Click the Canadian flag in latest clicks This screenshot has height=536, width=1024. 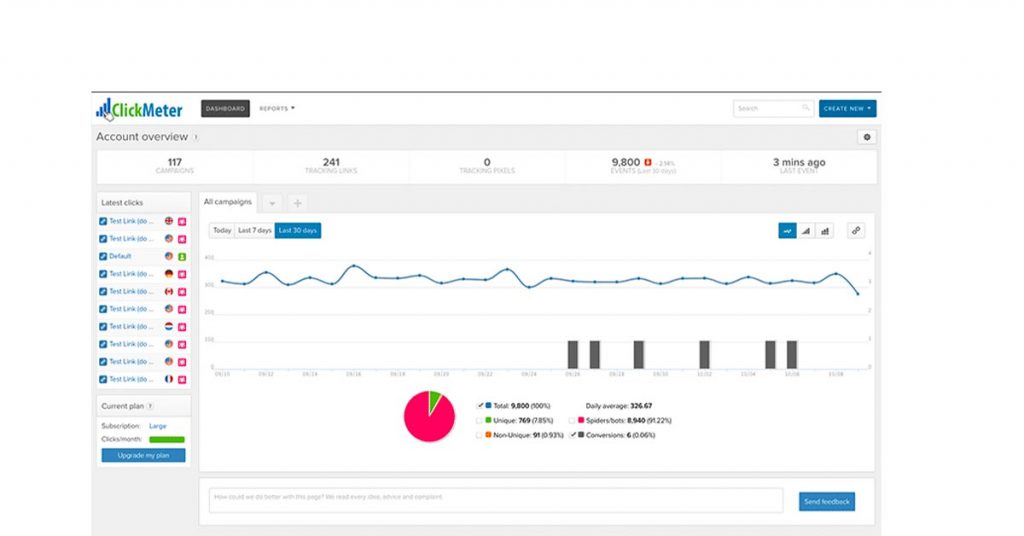[x=168, y=292]
